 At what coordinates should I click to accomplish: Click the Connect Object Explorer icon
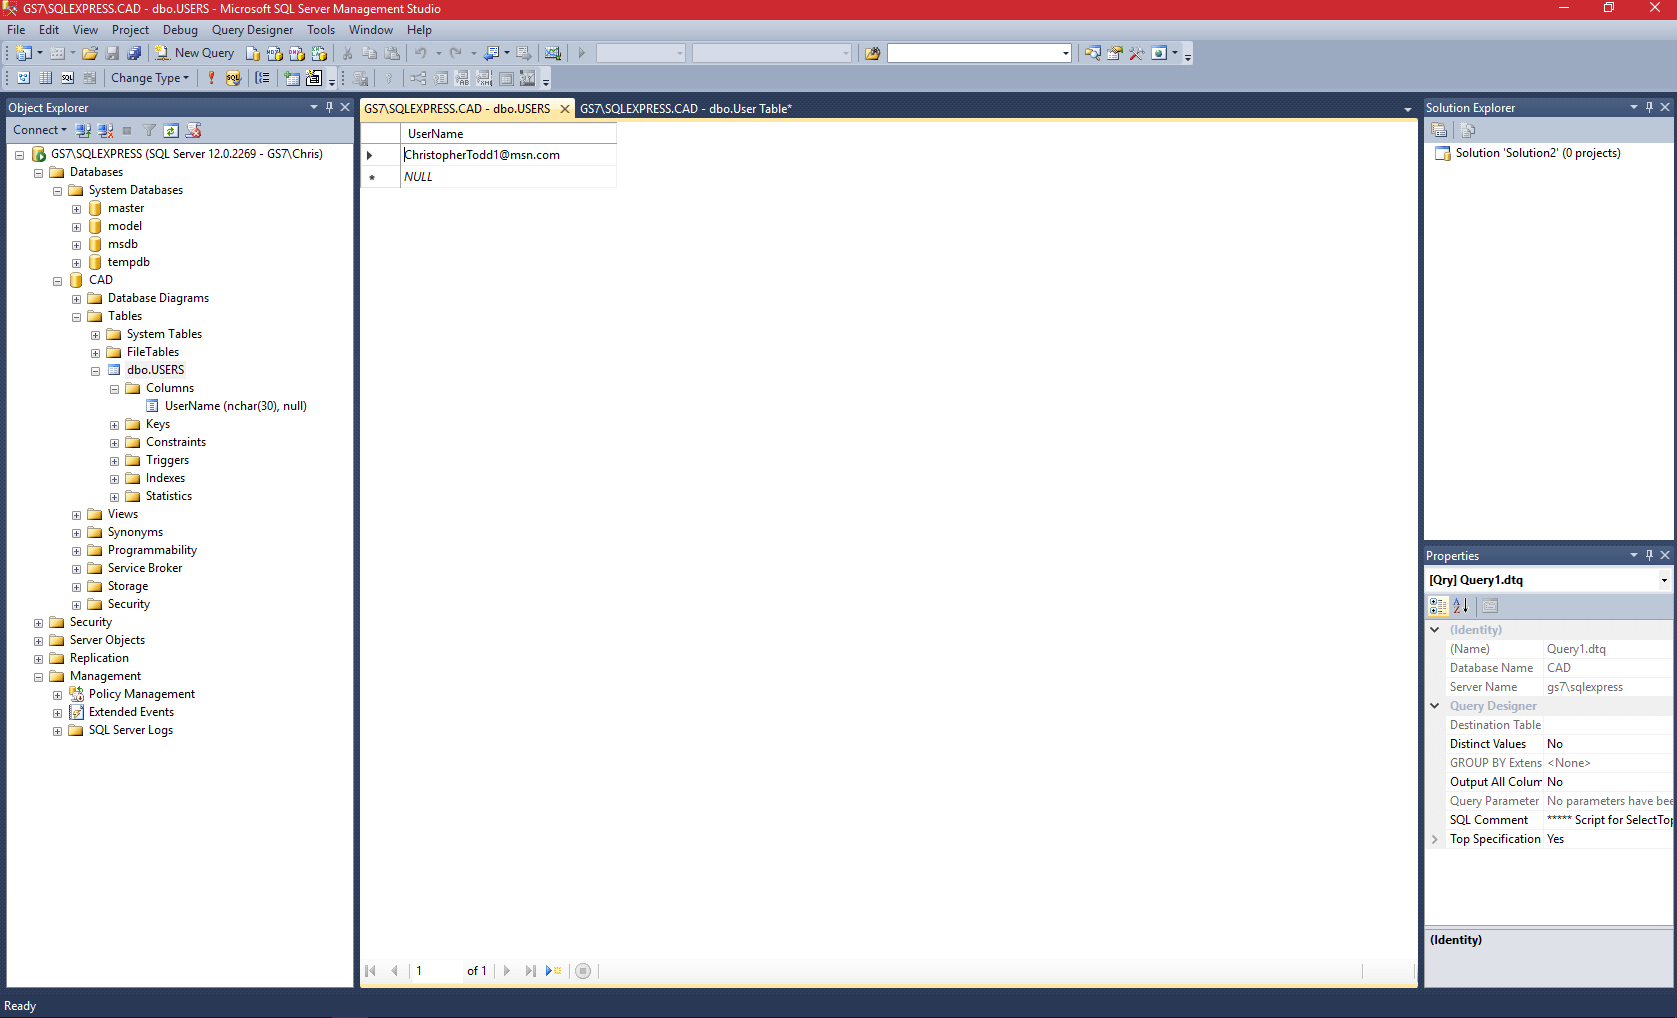pos(83,130)
